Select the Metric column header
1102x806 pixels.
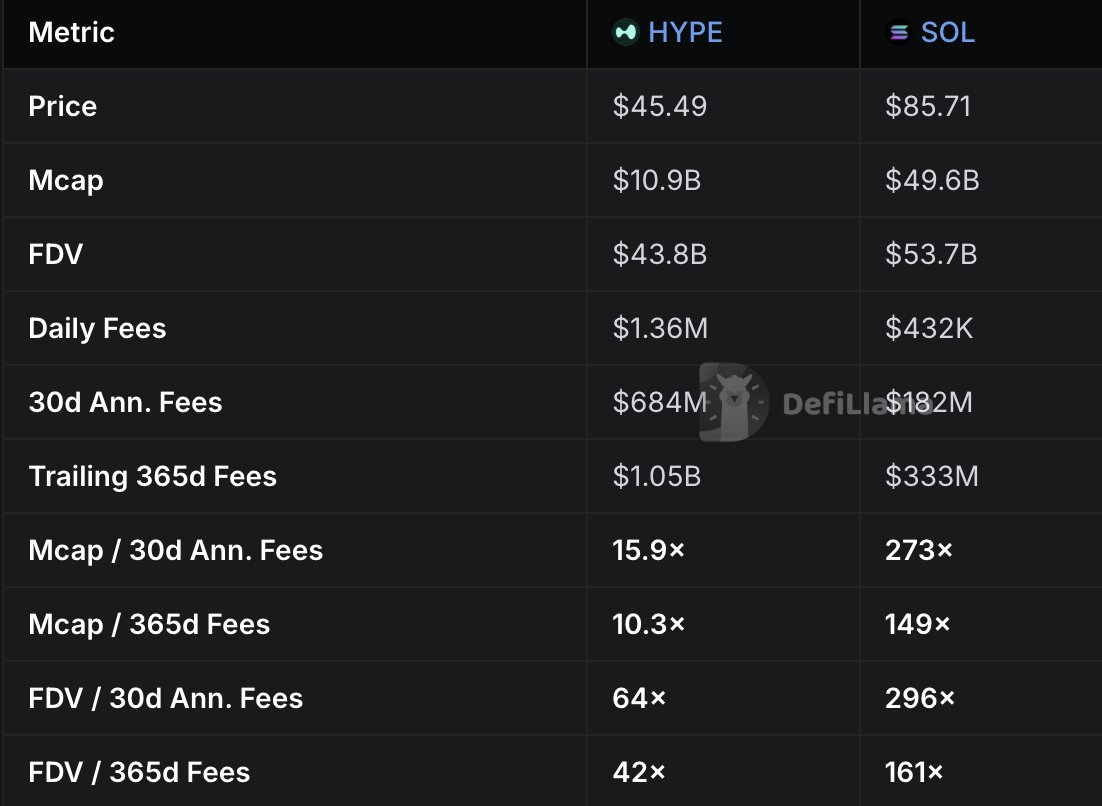(x=72, y=32)
